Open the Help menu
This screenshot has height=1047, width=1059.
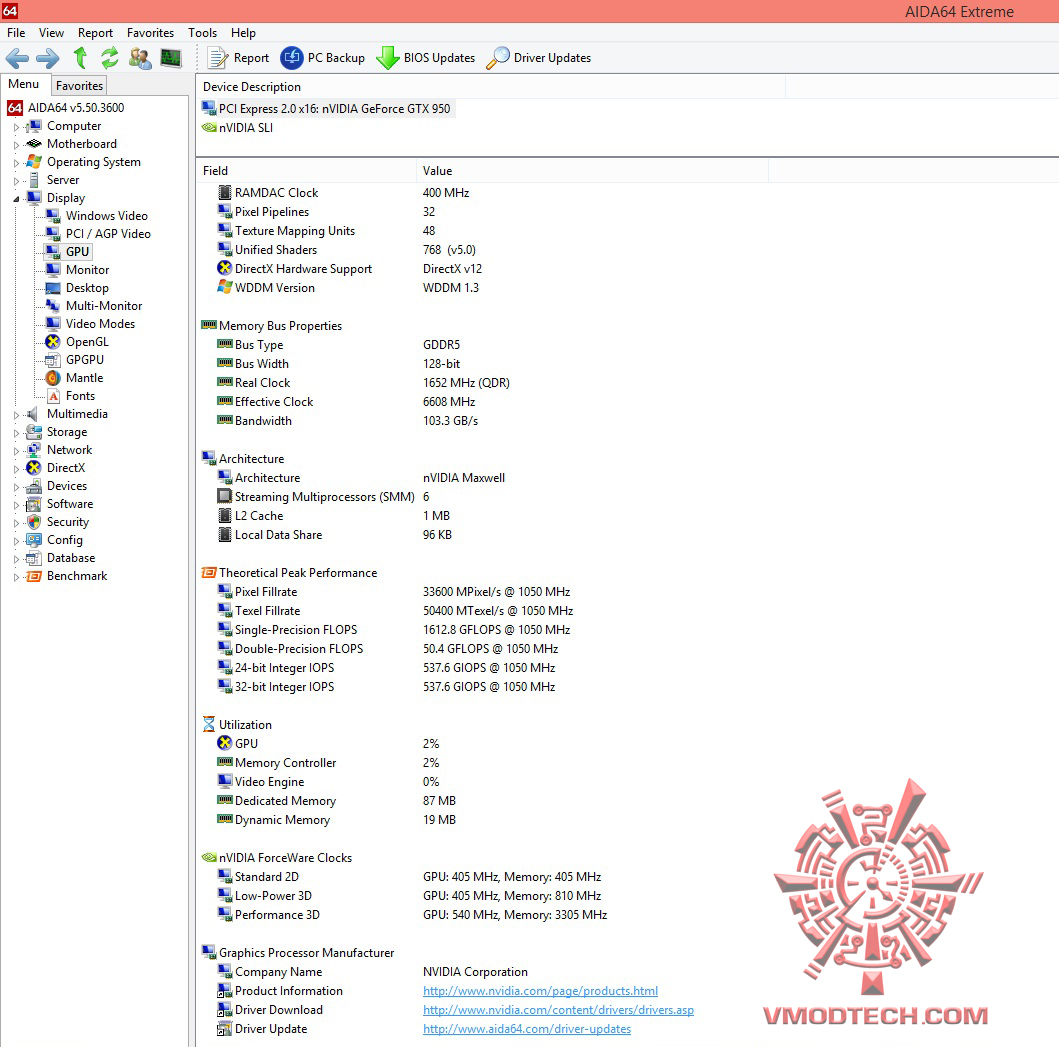(x=243, y=32)
